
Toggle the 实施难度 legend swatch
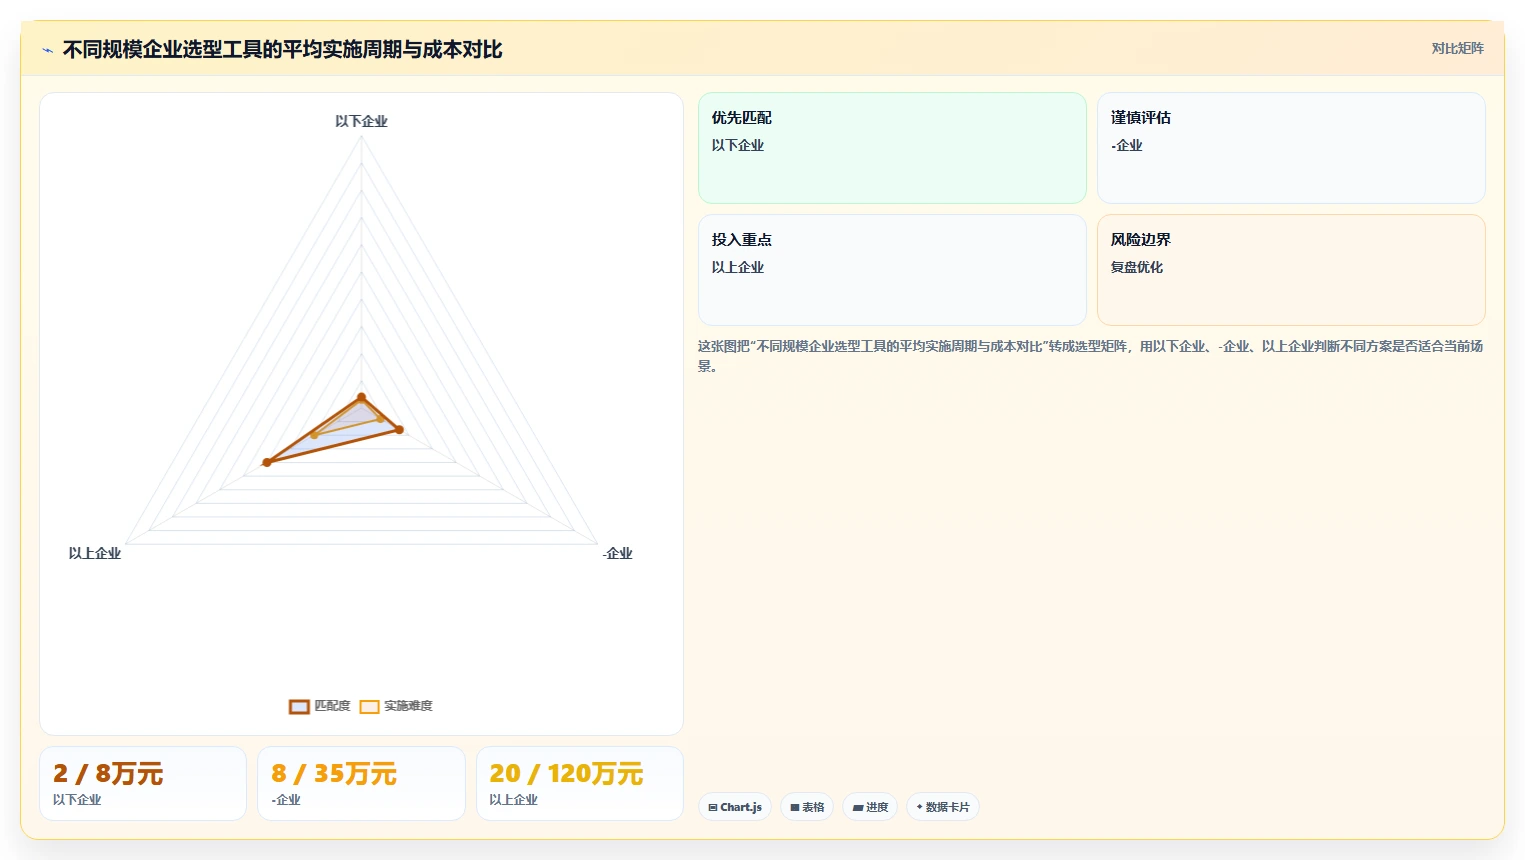pyautogui.click(x=369, y=706)
